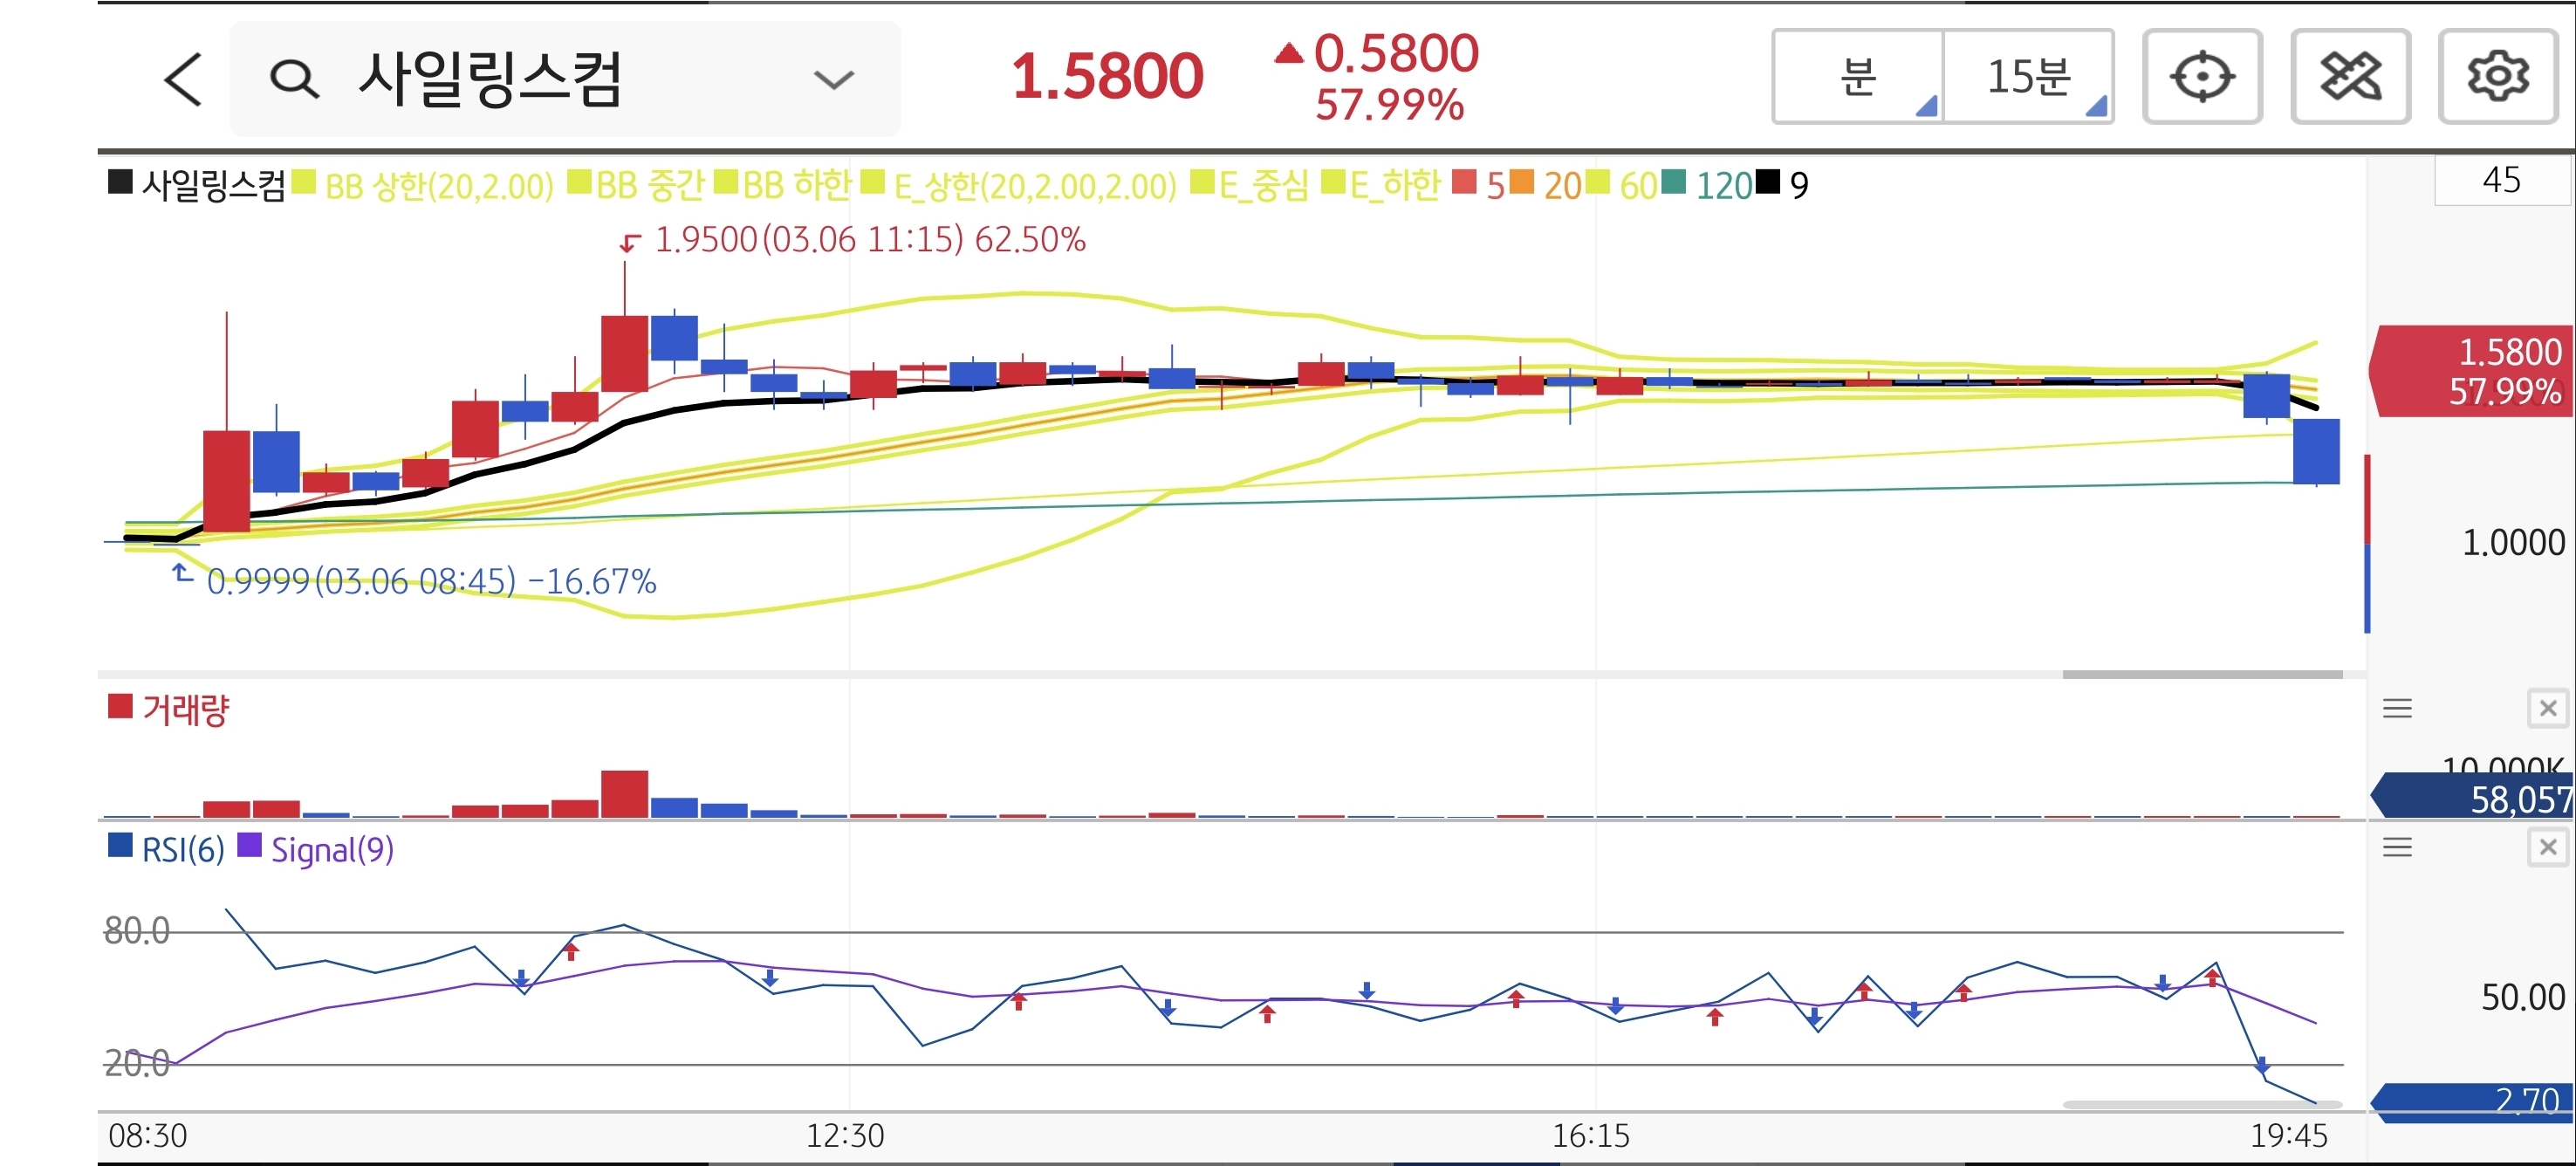Tap the back arrow icon

click(183, 79)
